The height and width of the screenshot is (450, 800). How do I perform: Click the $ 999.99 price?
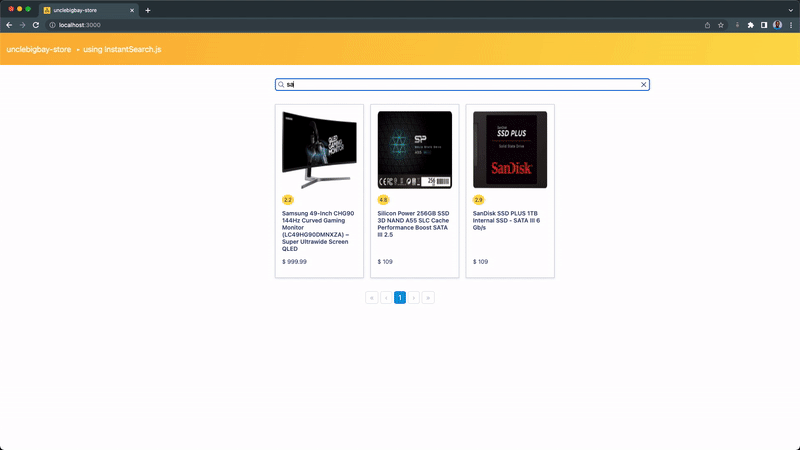tap(294, 262)
